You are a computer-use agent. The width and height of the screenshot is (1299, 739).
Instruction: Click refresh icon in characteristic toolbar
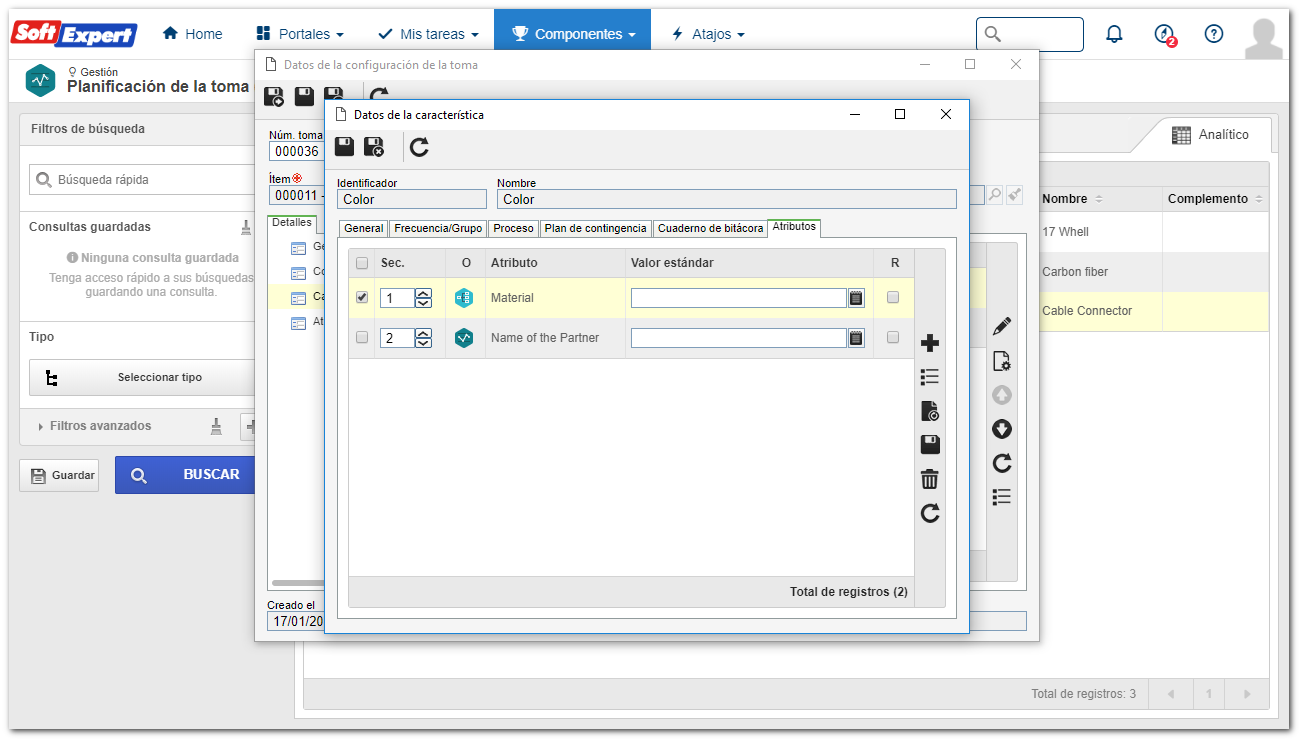[420, 147]
